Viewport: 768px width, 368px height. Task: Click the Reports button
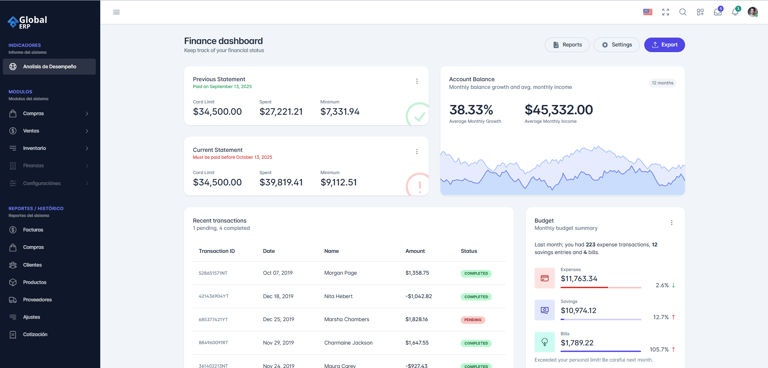567,45
